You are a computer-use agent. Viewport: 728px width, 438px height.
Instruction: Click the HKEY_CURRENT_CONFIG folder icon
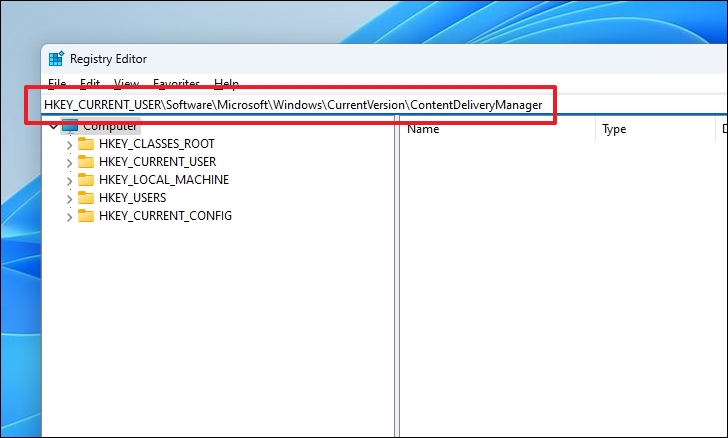point(86,216)
